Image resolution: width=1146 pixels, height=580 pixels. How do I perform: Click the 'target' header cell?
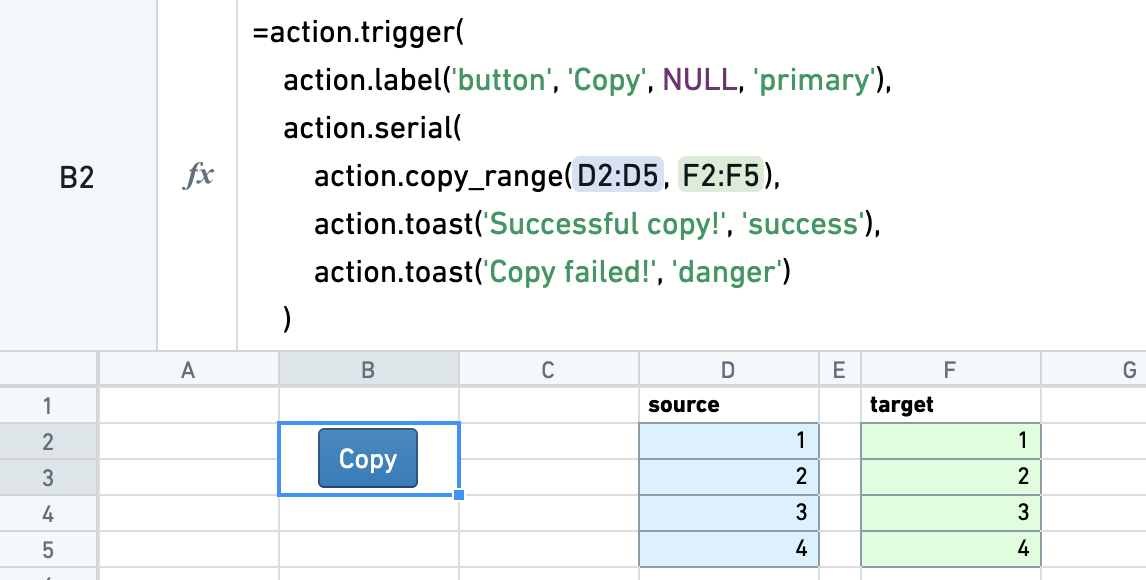[x=950, y=405]
